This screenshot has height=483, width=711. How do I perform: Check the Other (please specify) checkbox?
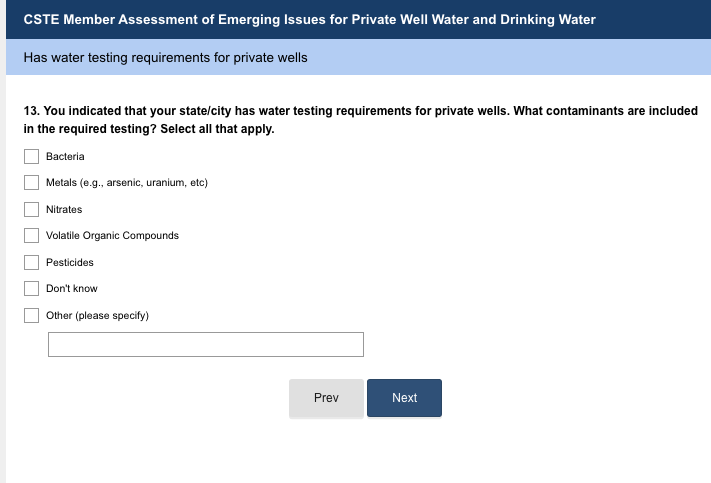coord(31,316)
